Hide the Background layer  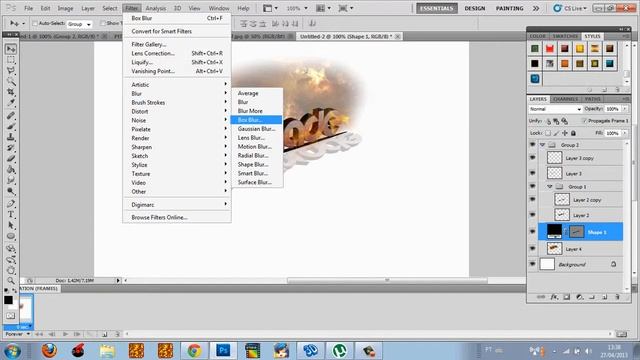532,264
